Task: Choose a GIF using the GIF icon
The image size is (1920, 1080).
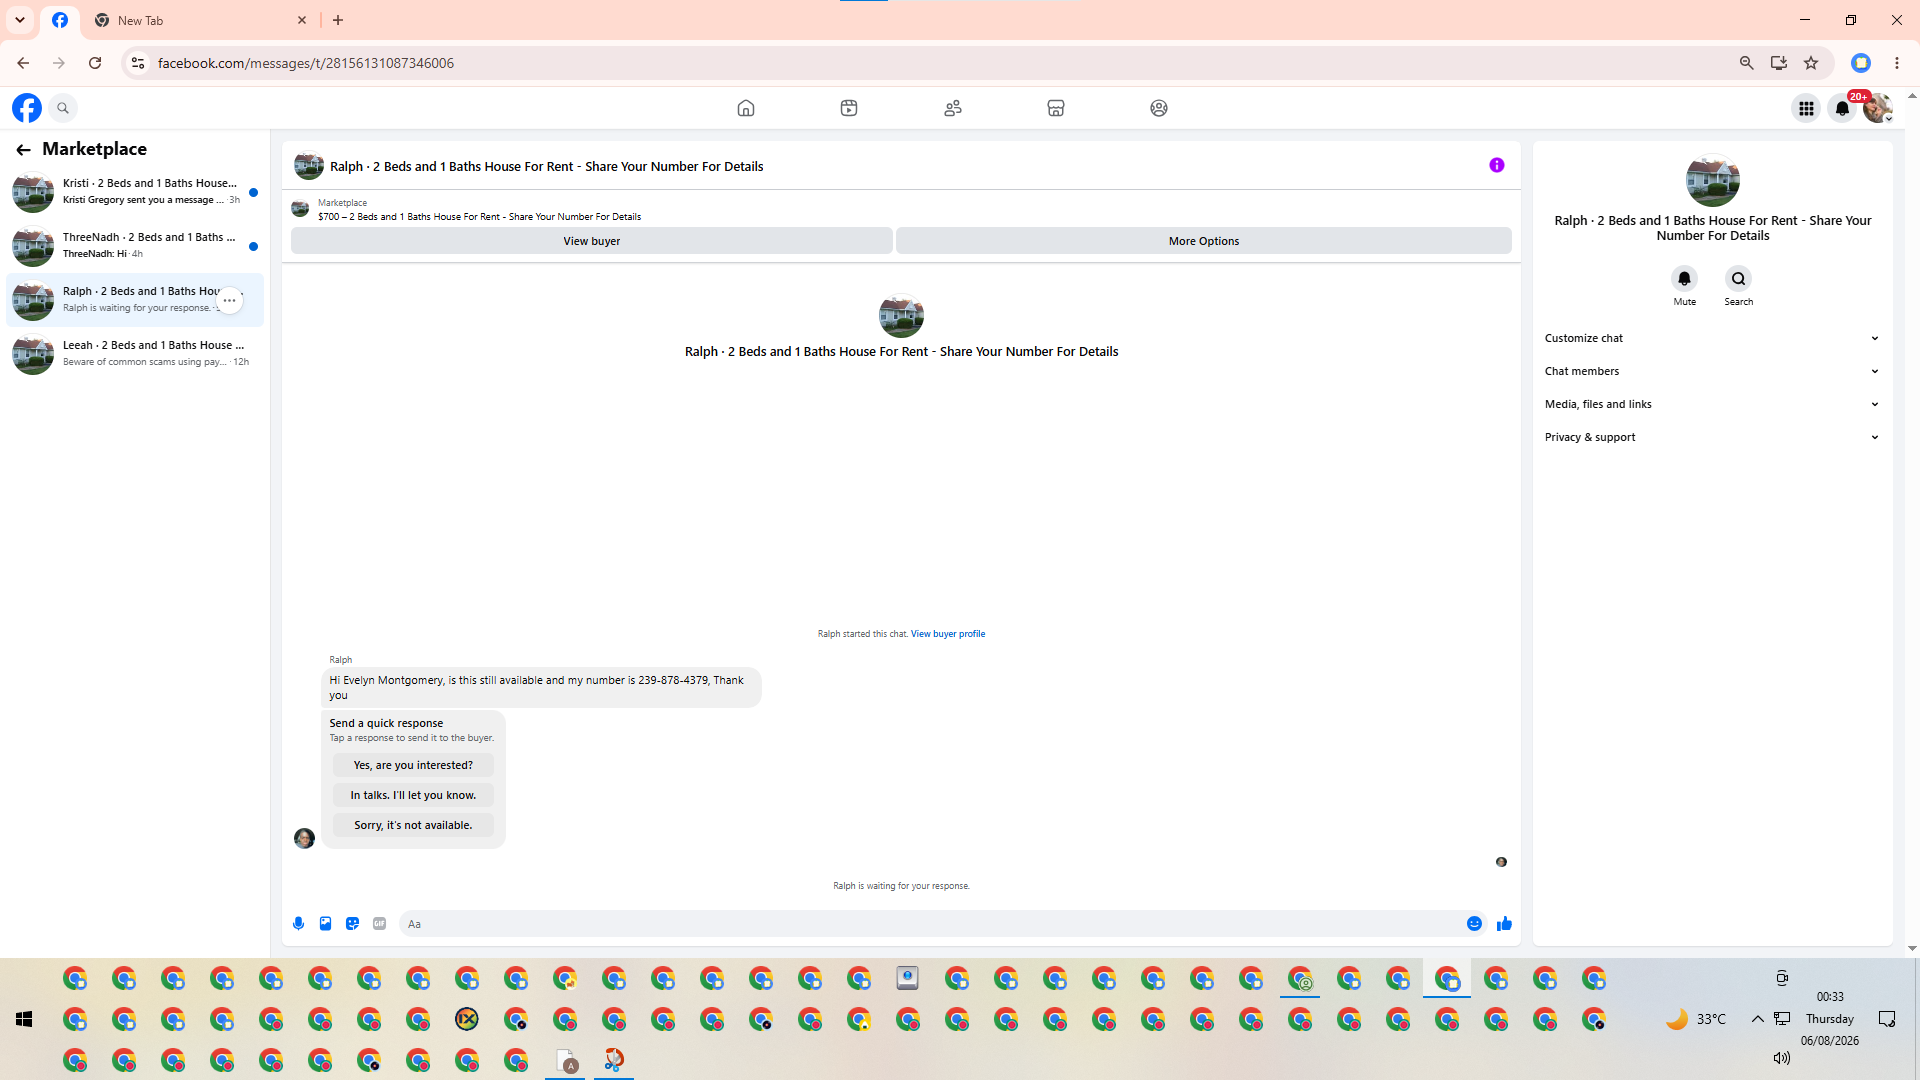Action: 379,924
